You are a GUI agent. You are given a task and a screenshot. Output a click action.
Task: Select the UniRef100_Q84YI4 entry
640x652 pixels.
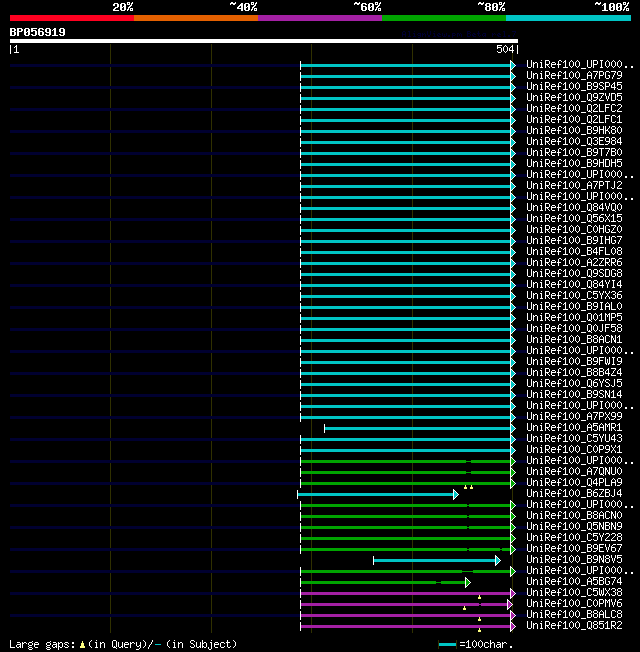click(x=574, y=284)
